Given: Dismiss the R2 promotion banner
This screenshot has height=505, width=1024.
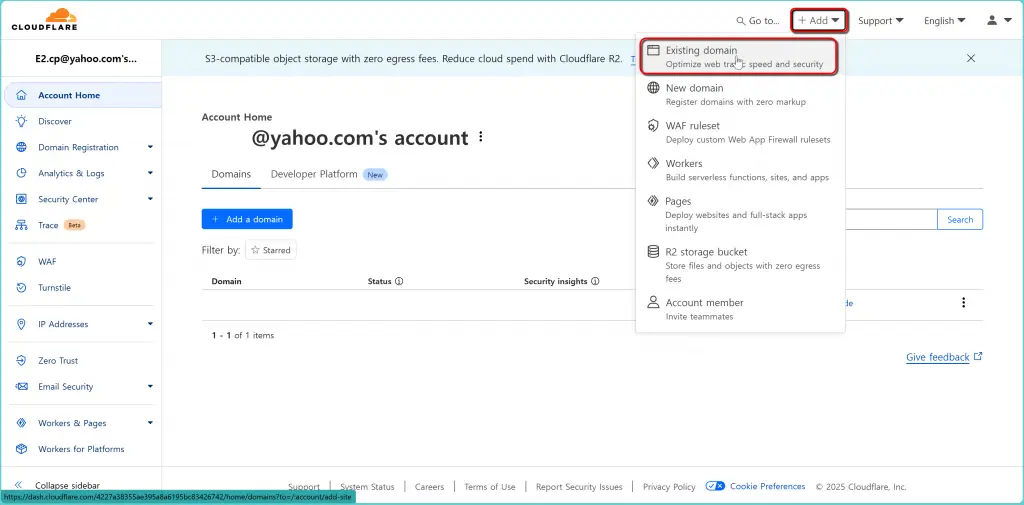Looking at the screenshot, I should coord(971,58).
